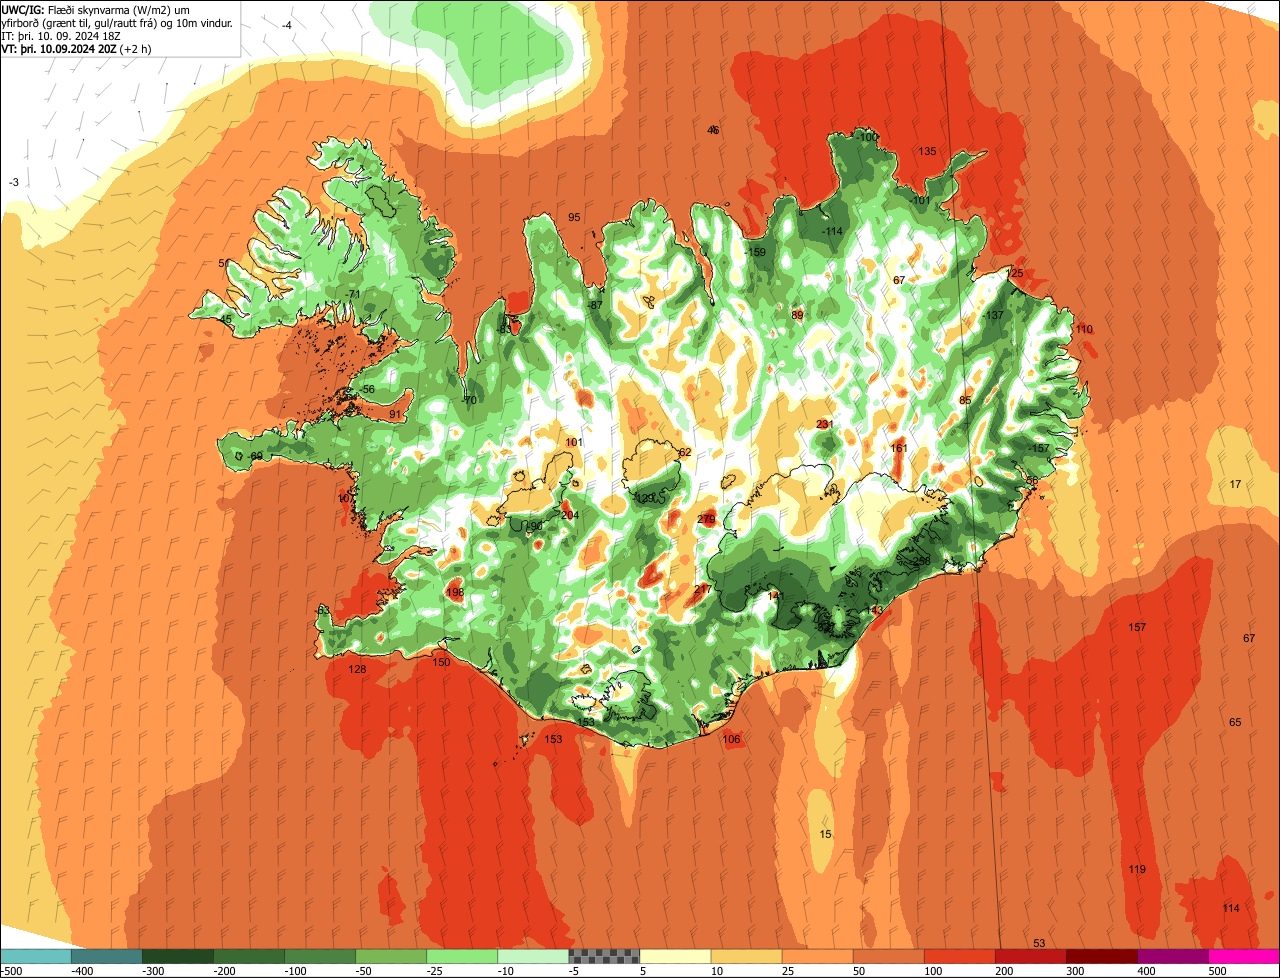This screenshot has height=978, width=1280.
Task: Click the '-159' value in north Iceland
Action: click(x=755, y=252)
